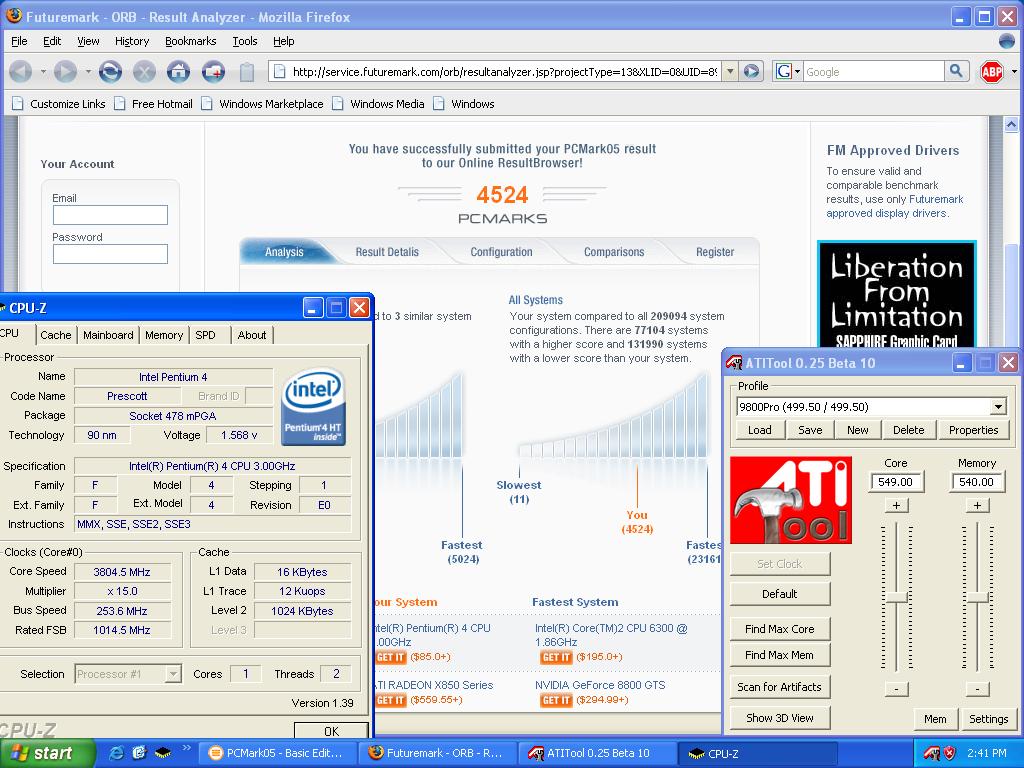Switch to CPU-Z Cache tab
The image size is (1024, 768).
click(56, 335)
